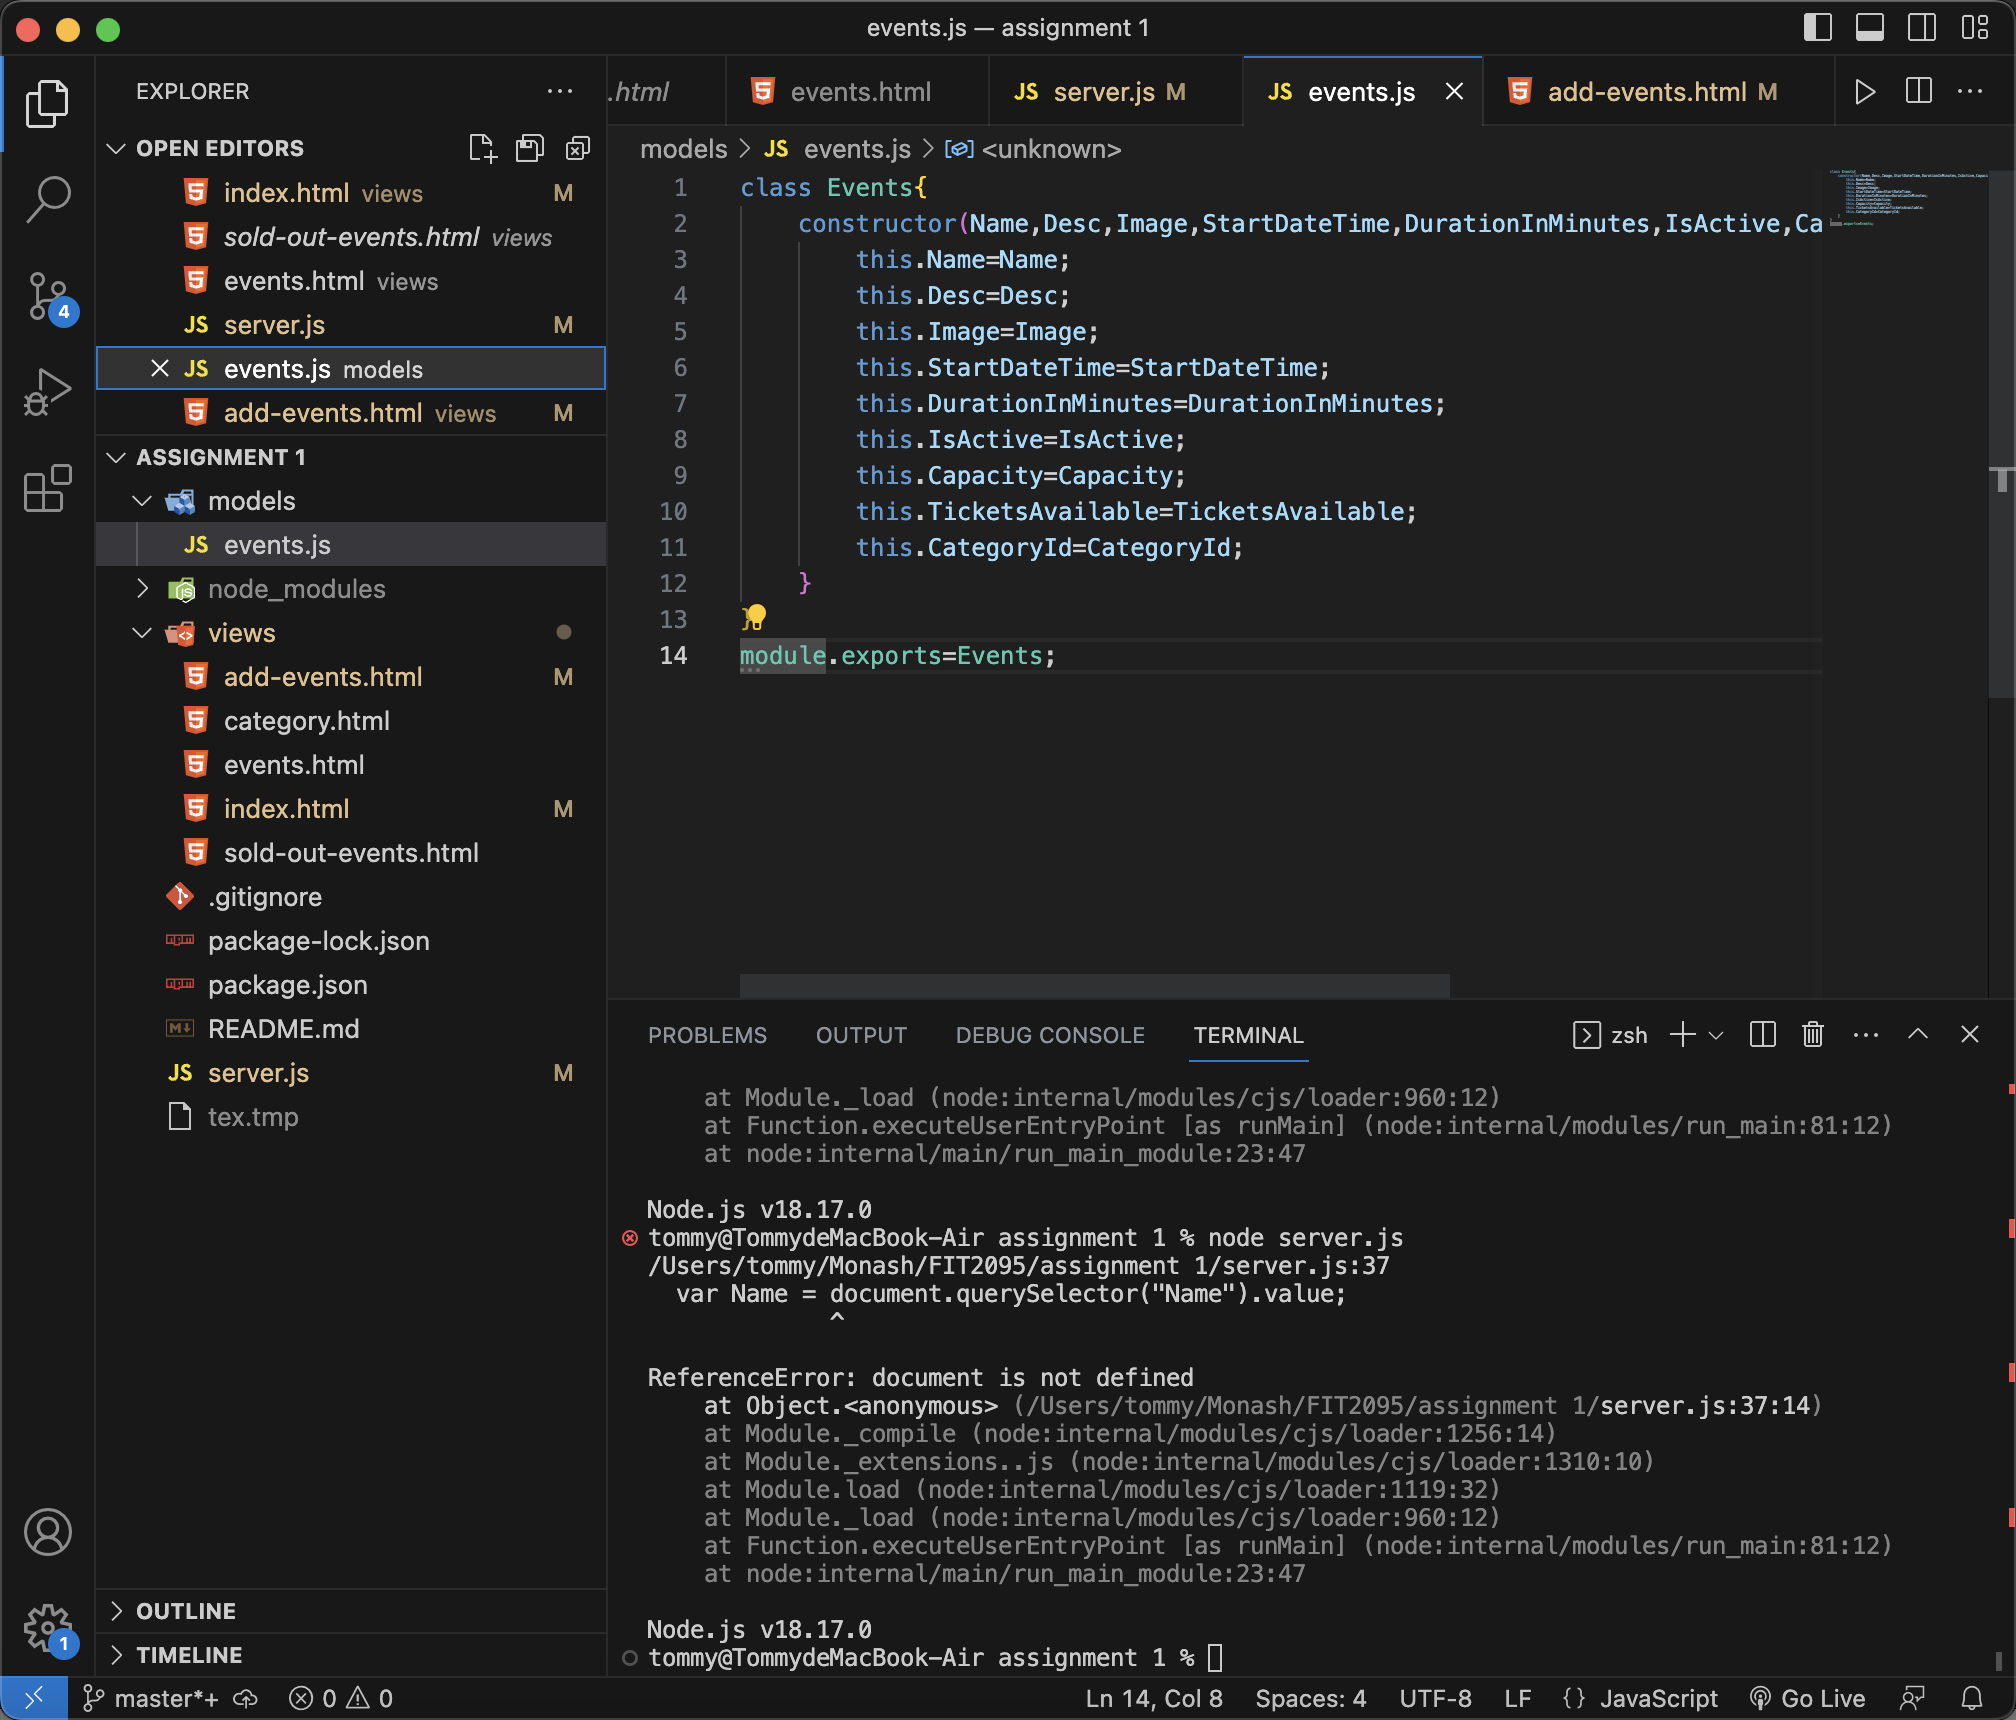This screenshot has width=2016, height=1720.
Task: Open the terminal launch profile dropdown
Action: tap(1716, 1034)
